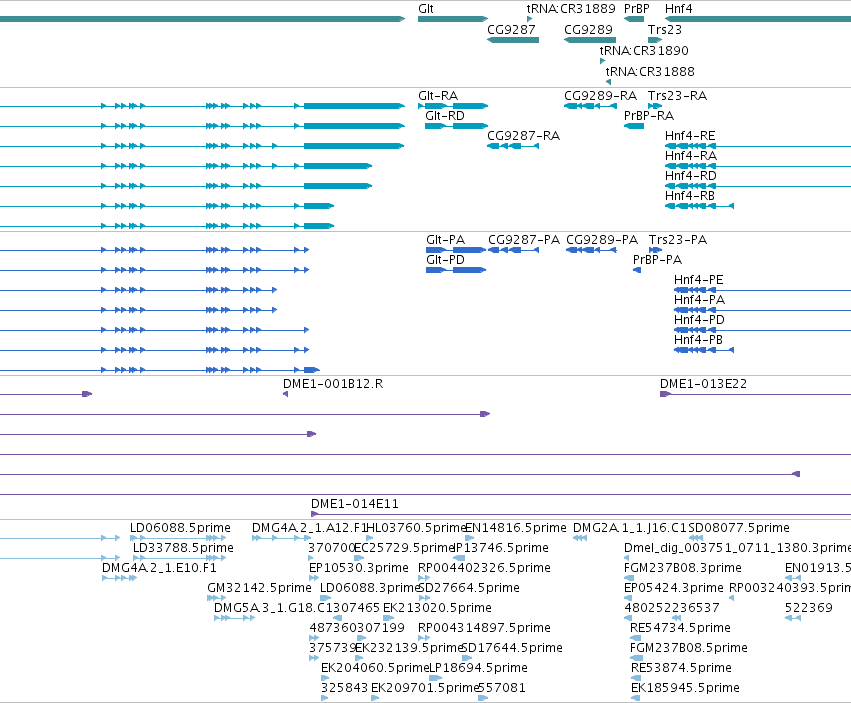Select the DMG4A2_1.A12.F1 EST label
This screenshot has height=703, width=851.
pyautogui.click(x=309, y=528)
